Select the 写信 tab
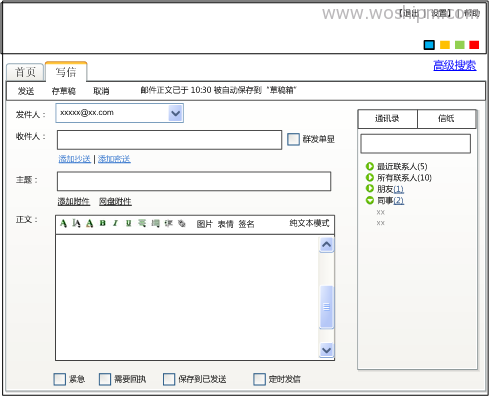Image resolution: width=489 pixels, height=396 pixels. pos(66,72)
